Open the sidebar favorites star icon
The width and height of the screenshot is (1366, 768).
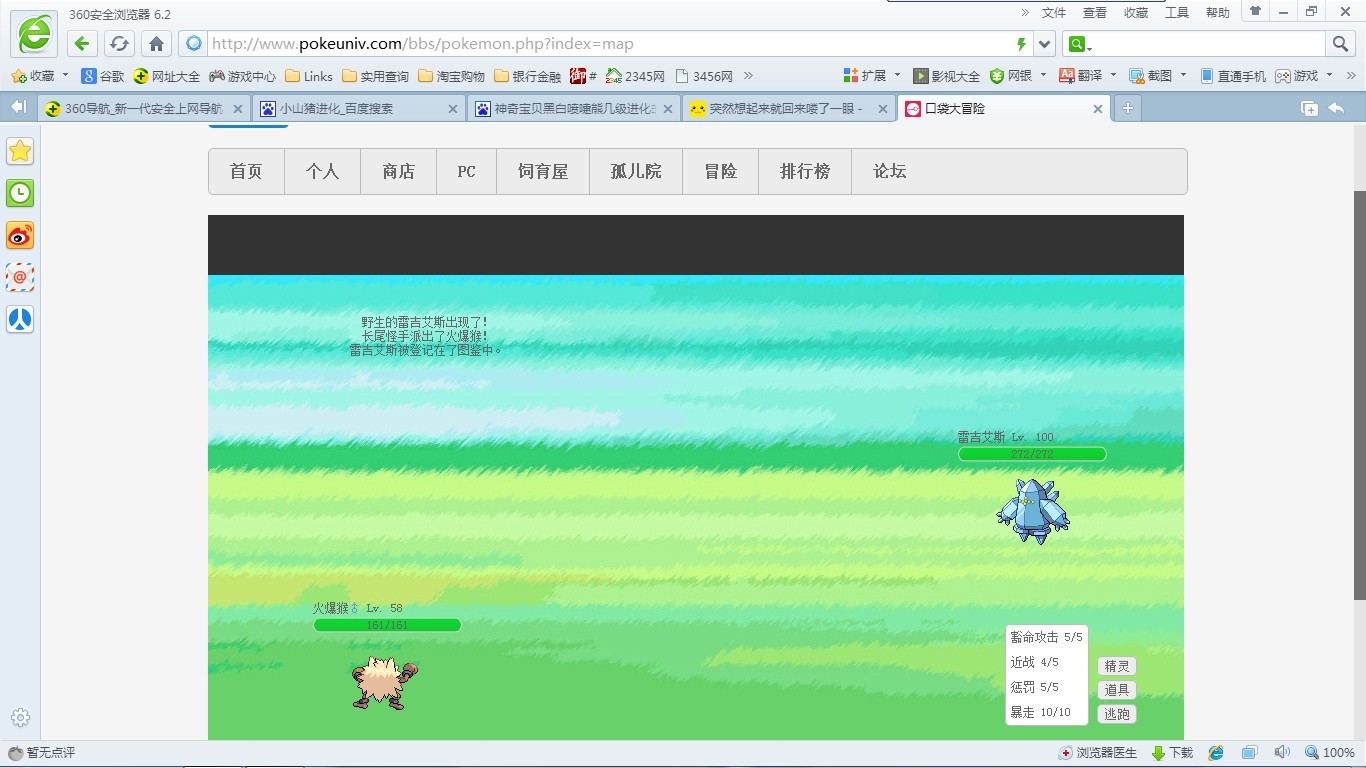pos(20,151)
